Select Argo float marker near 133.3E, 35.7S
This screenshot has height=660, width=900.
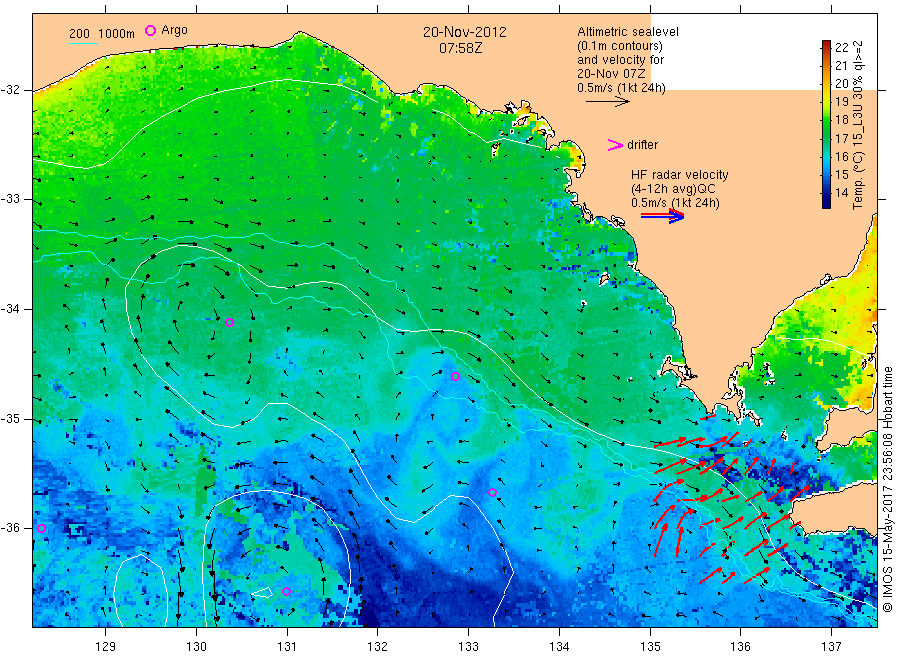[492, 492]
